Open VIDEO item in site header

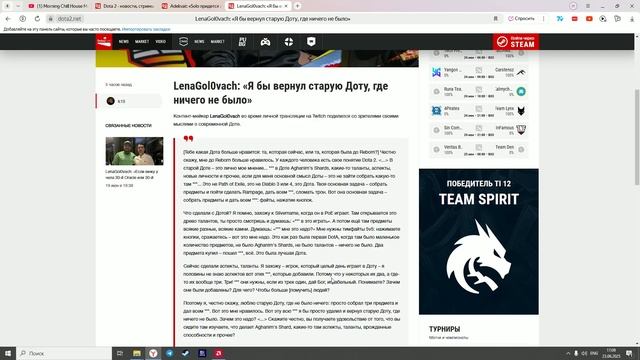[160, 42]
